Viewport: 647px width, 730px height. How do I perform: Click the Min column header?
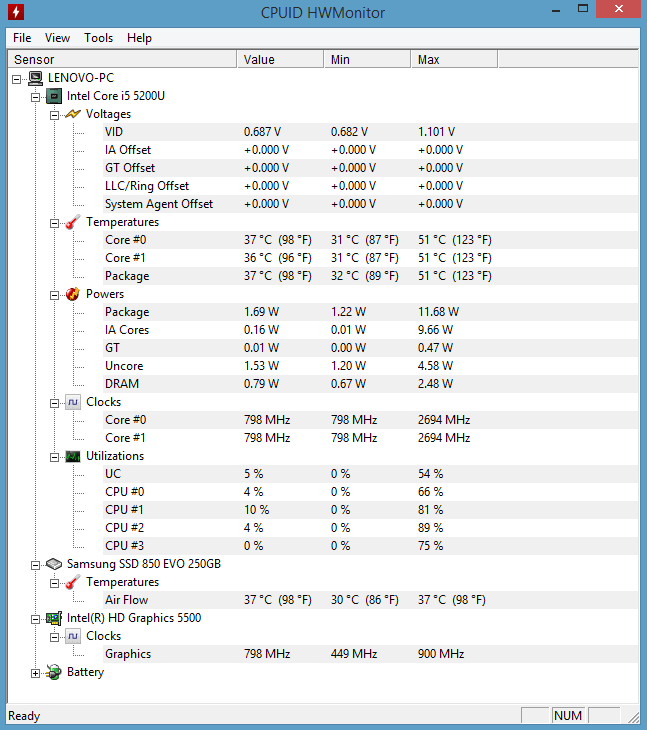tap(367, 60)
